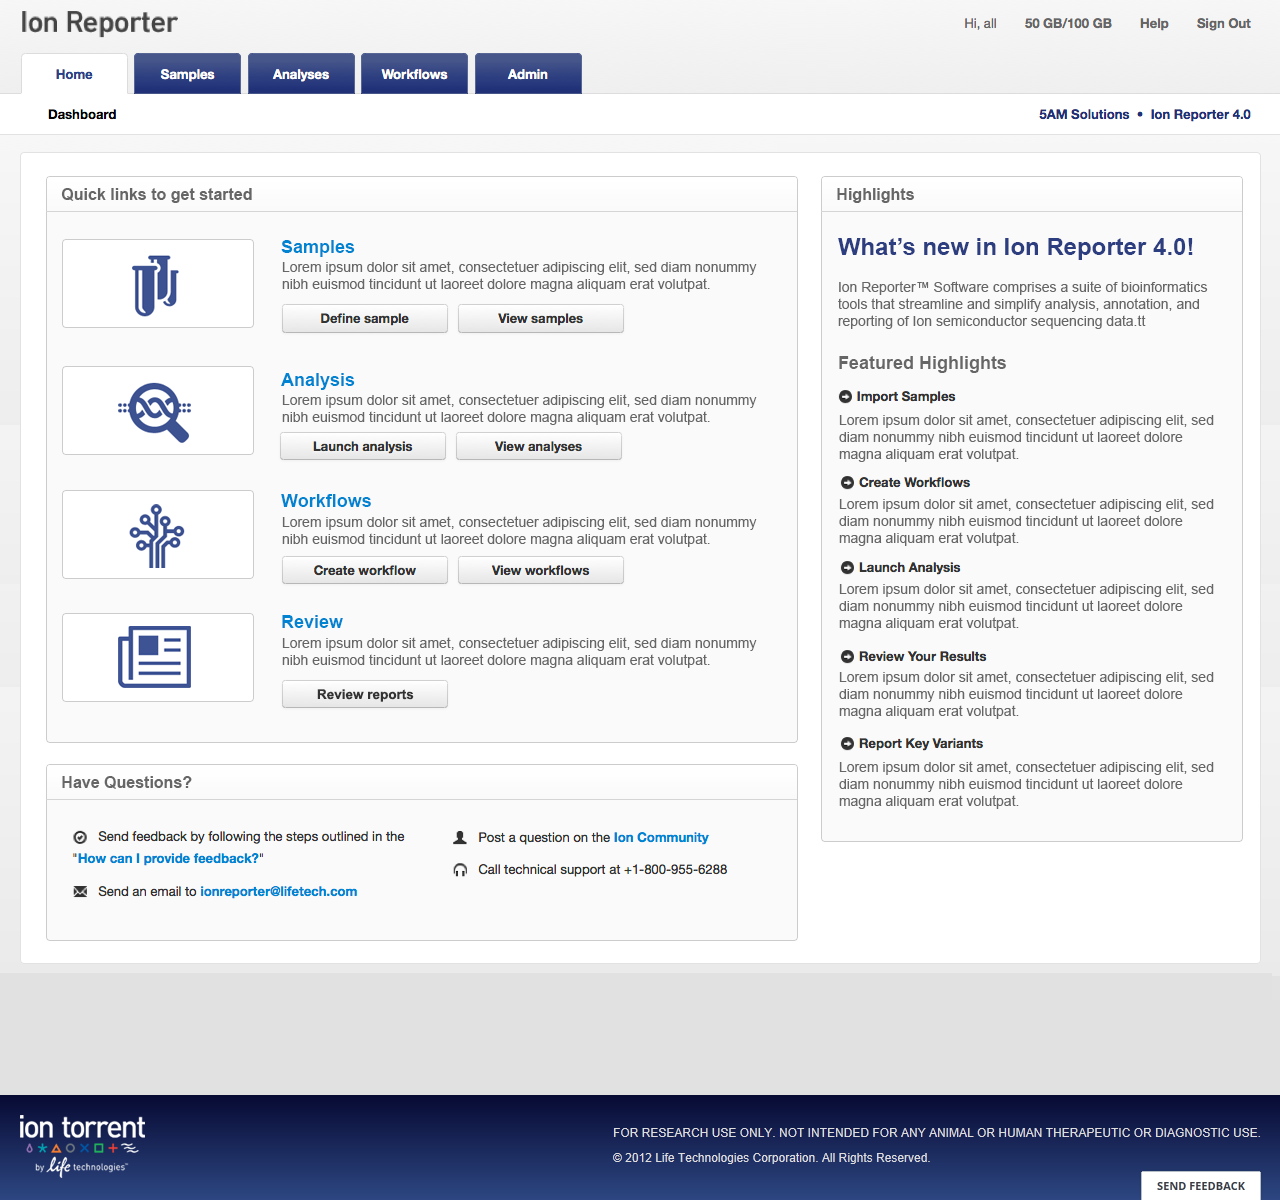Open the Samples heading link
This screenshot has width=1280, height=1200.
pos(318,247)
